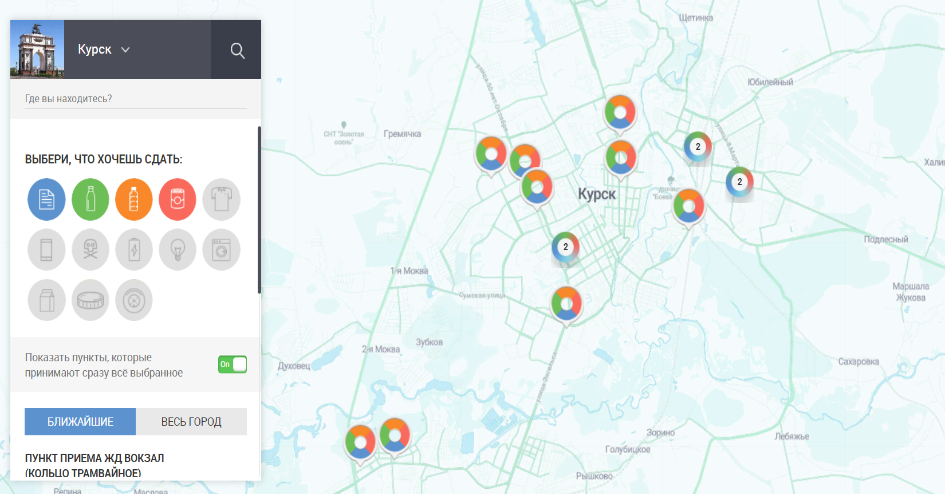
Task: Switch off the 'all selected' filter toggle
Action: 233,364
